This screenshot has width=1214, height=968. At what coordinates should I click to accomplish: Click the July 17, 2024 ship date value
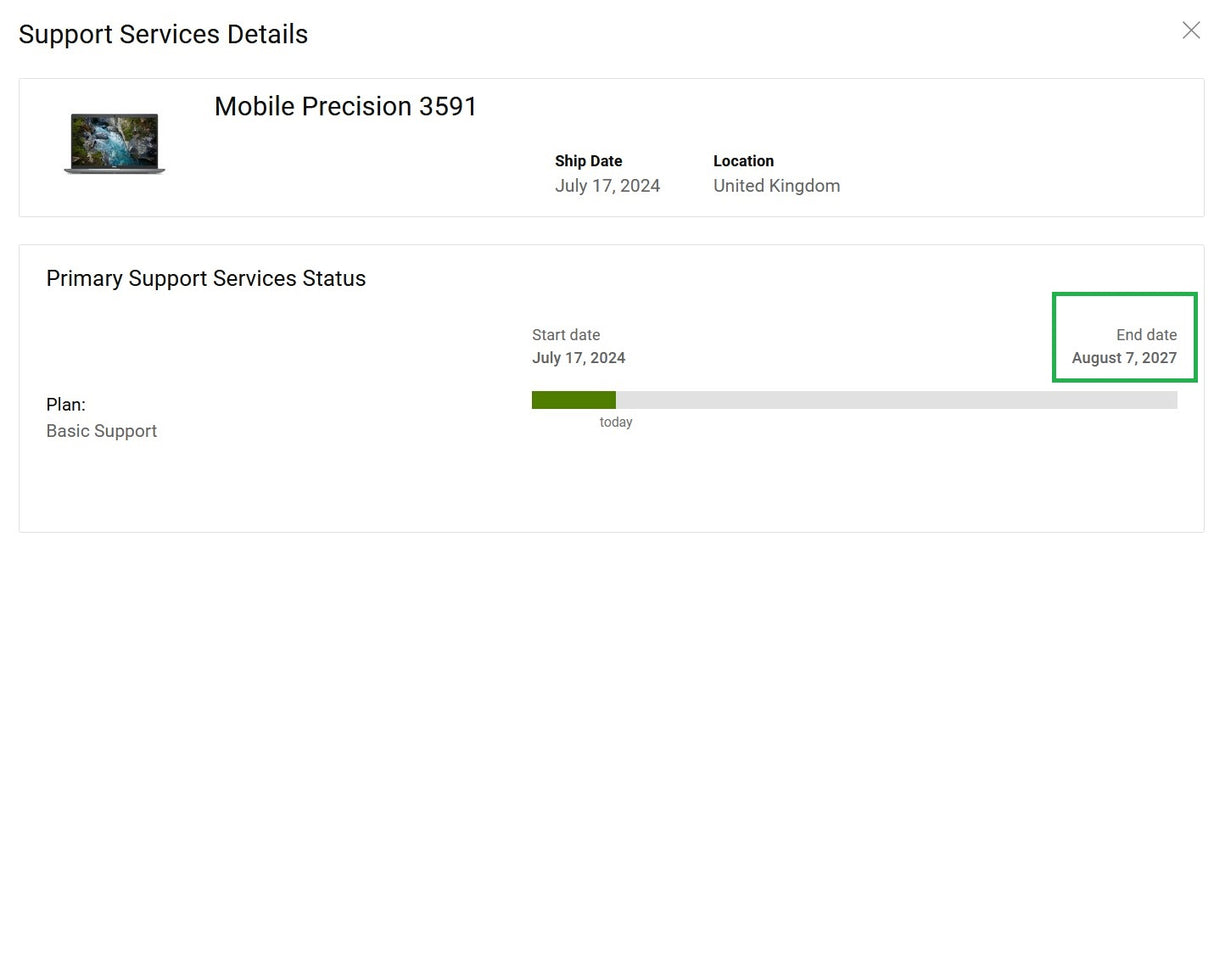point(607,186)
